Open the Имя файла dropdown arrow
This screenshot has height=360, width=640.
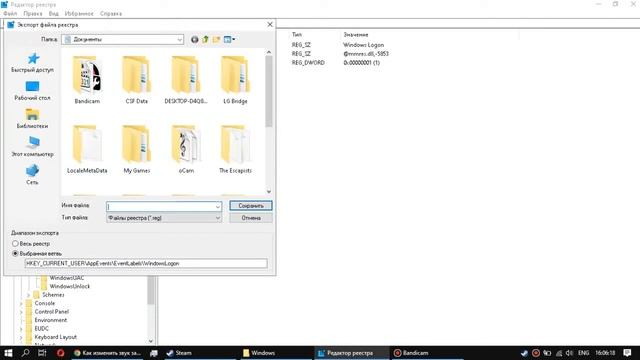point(218,207)
